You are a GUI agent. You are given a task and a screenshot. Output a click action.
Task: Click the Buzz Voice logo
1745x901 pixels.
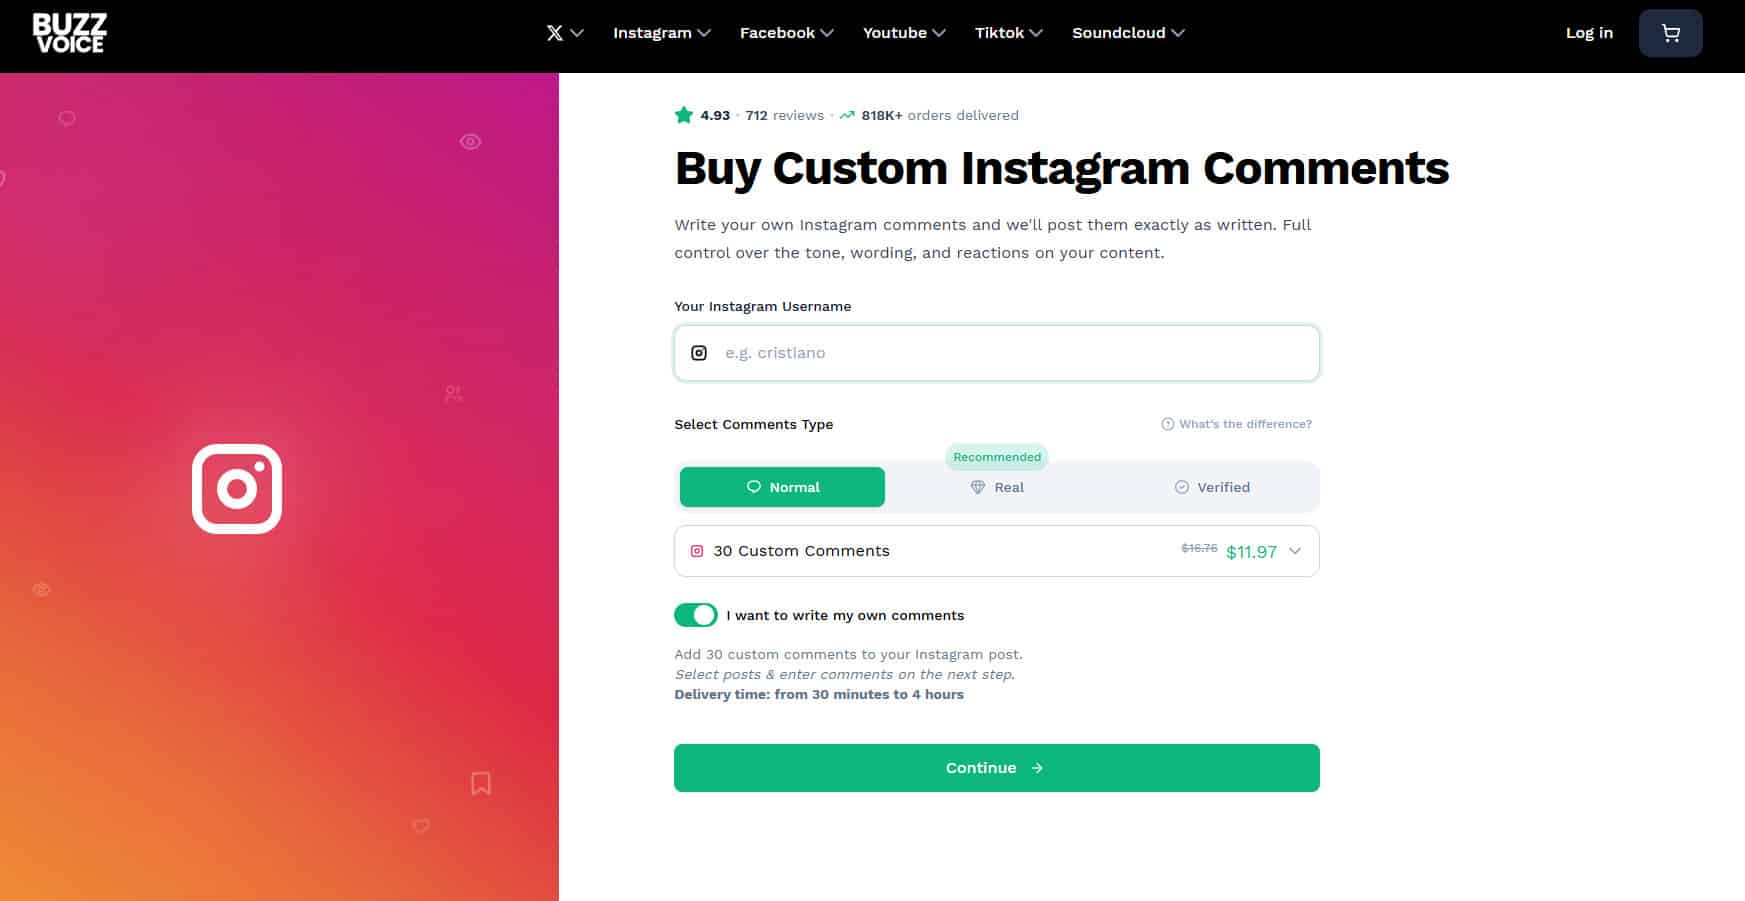coord(69,33)
